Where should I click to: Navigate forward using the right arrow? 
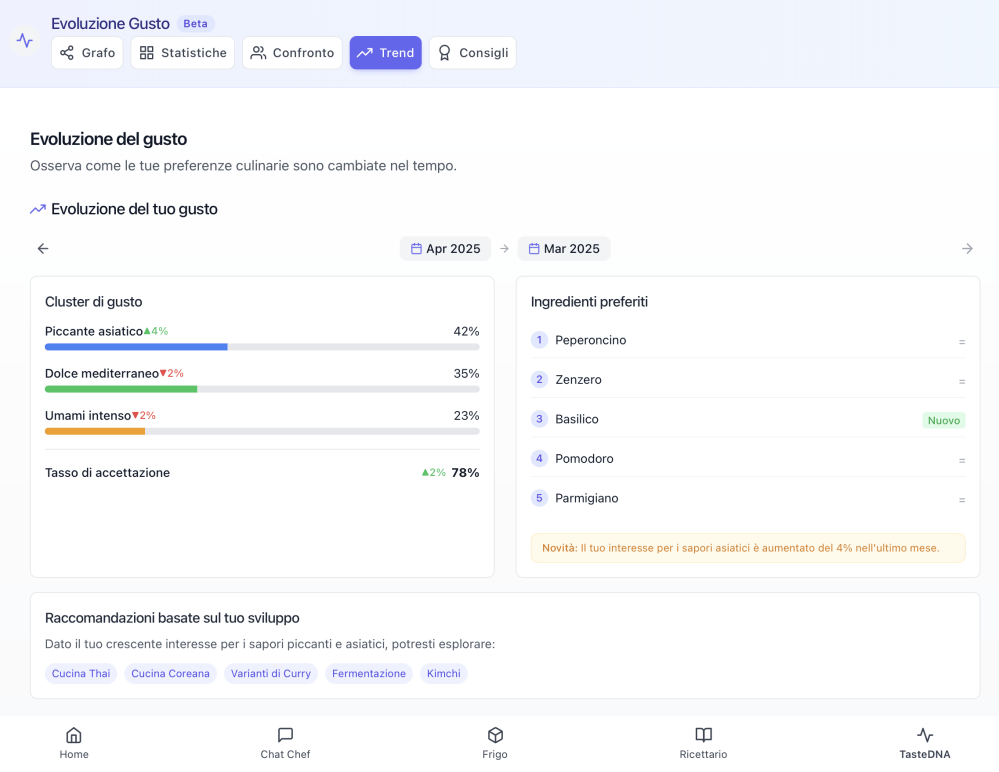(x=967, y=248)
